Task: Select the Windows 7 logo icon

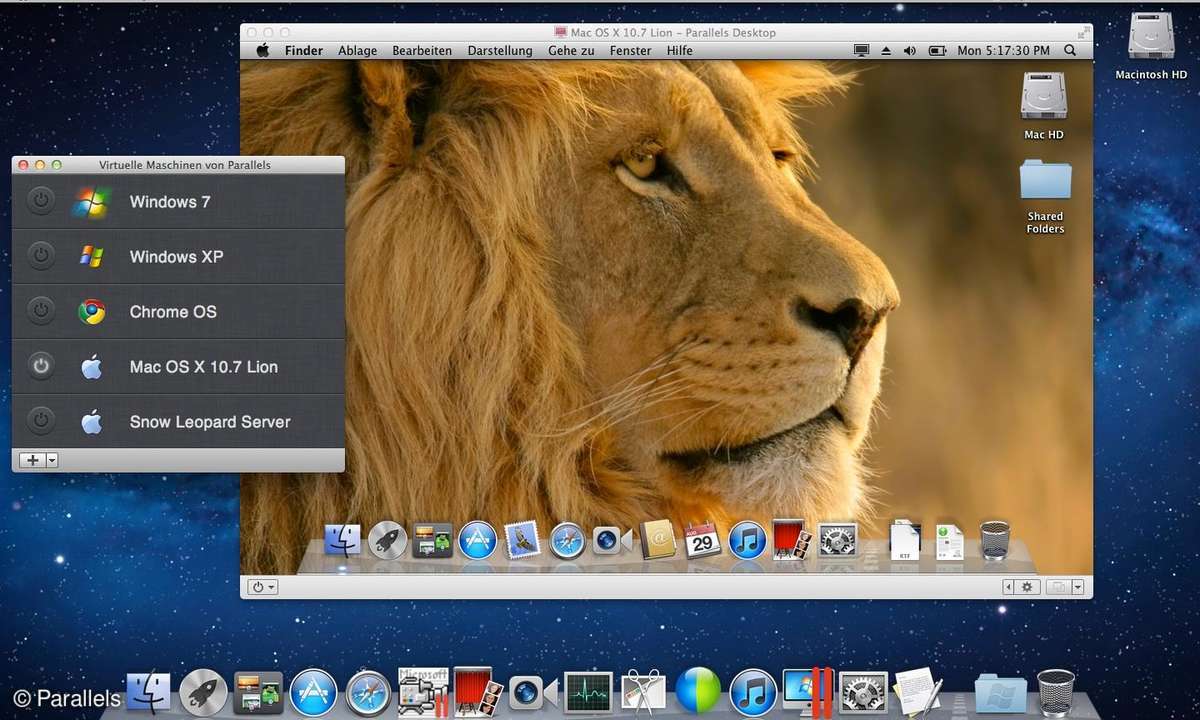Action: [x=91, y=202]
